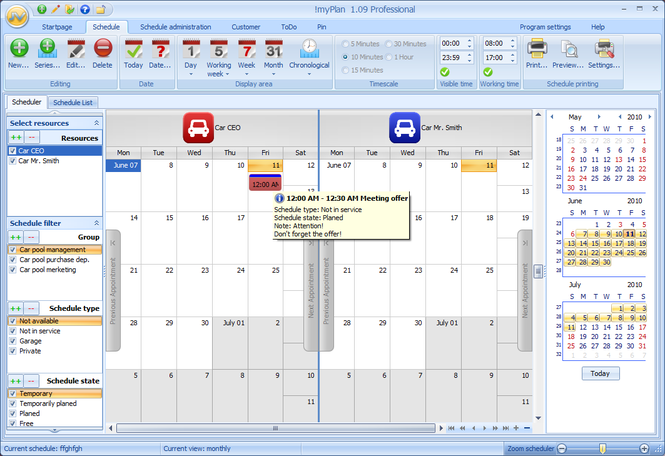Go to next month in mini calendar
The height and width of the screenshot is (456, 665).
[599, 117]
